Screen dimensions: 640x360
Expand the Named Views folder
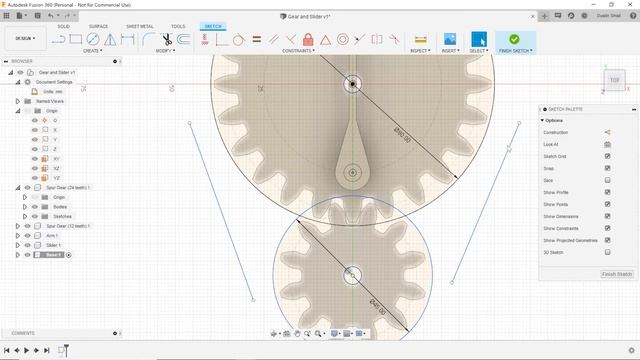click(x=18, y=101)
